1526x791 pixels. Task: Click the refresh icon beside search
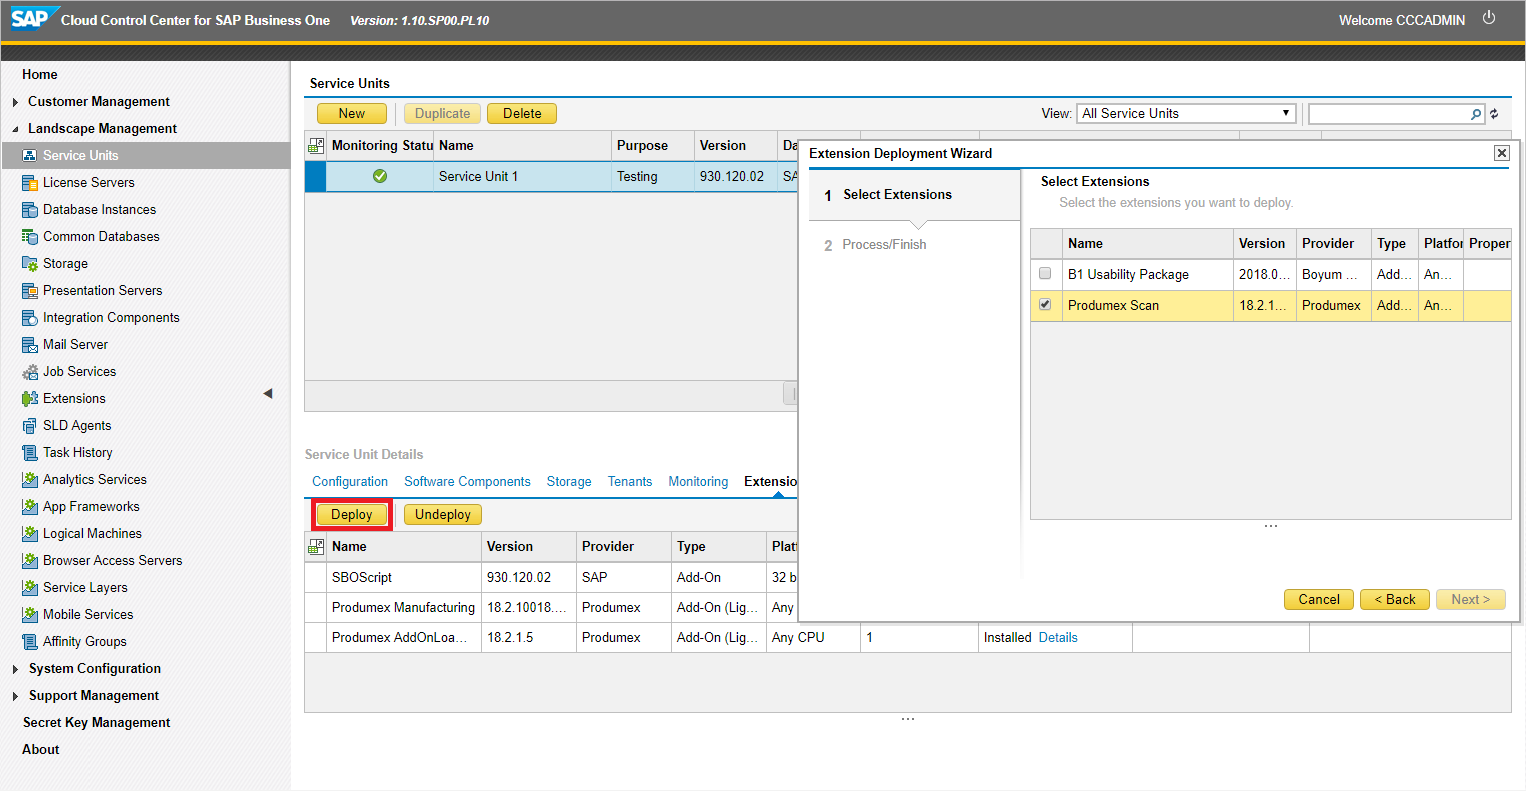[1495, 114]
